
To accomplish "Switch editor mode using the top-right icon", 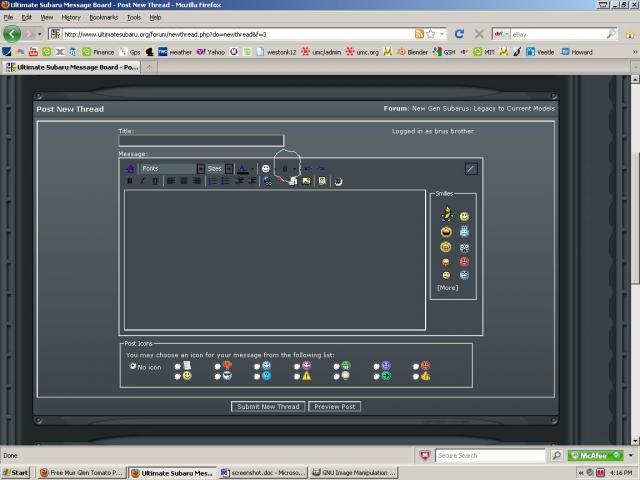I will [471, 168].
